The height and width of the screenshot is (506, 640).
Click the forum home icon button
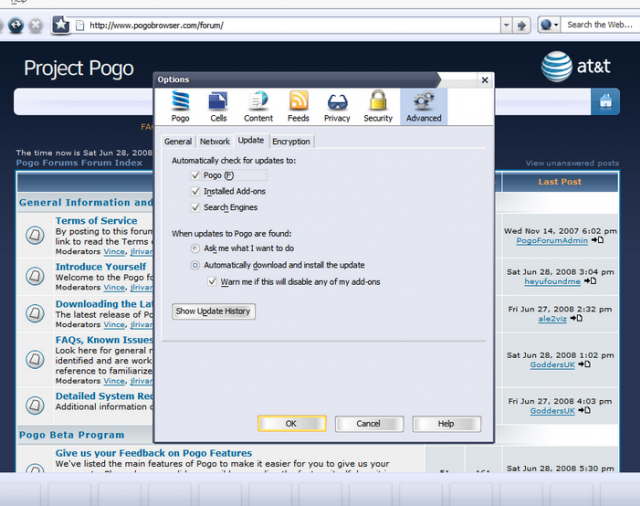[605, 102]
